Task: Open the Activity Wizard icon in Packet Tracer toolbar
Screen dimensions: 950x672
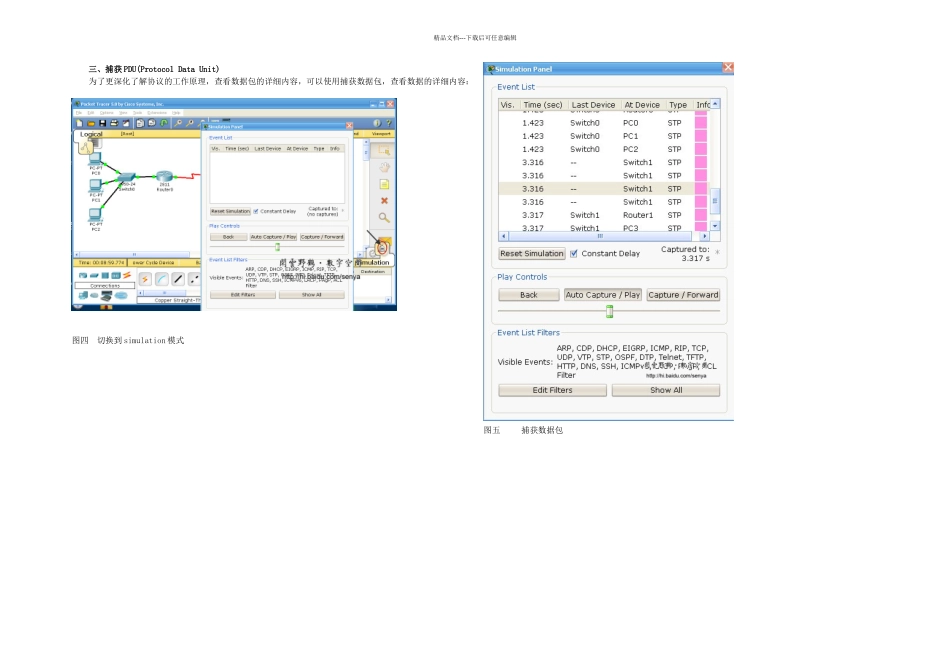Action: pos(126,123)
